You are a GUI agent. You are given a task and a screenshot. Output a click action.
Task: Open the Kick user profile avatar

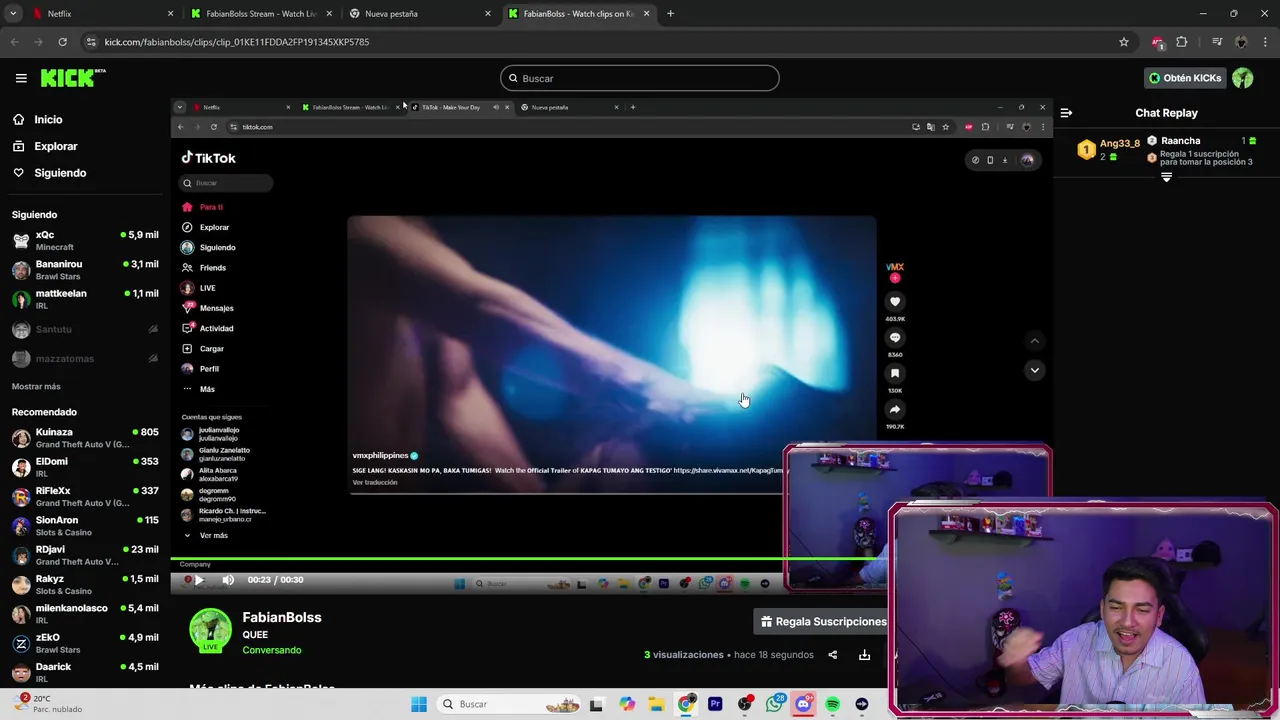[x=1243, y=78]
